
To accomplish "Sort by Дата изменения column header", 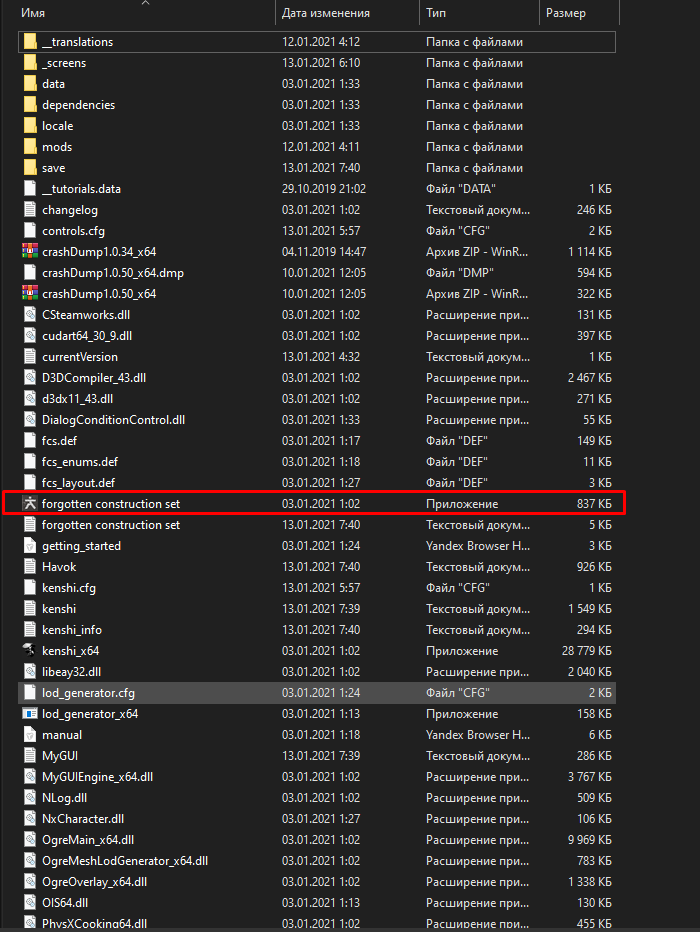I will [x=326, y=13].
